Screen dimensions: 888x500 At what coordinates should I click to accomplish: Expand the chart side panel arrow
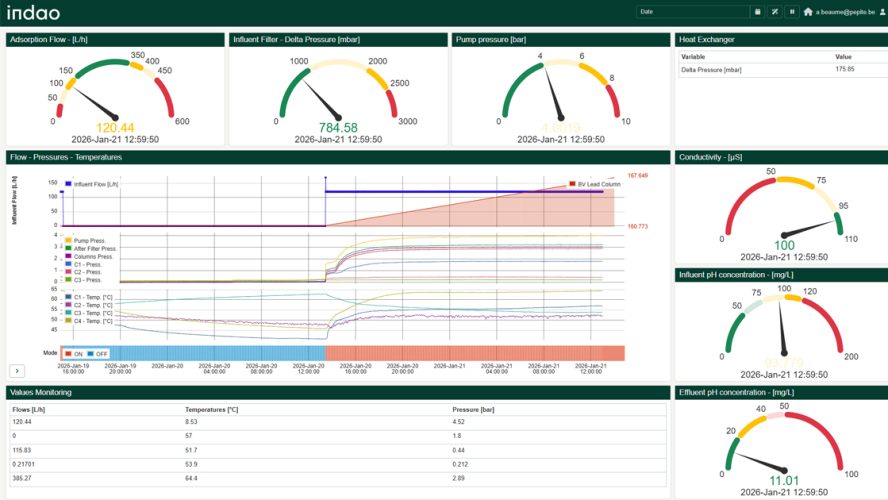coord(16,371)
